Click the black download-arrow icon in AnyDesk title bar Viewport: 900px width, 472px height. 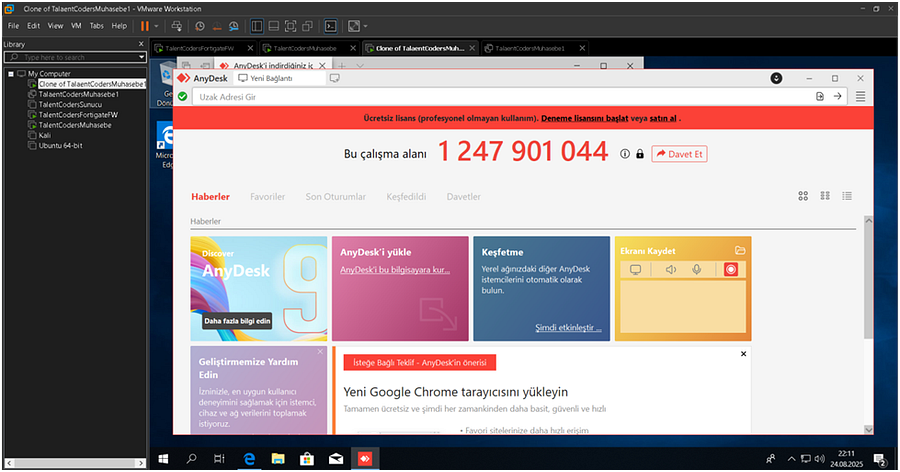[776, 78]
